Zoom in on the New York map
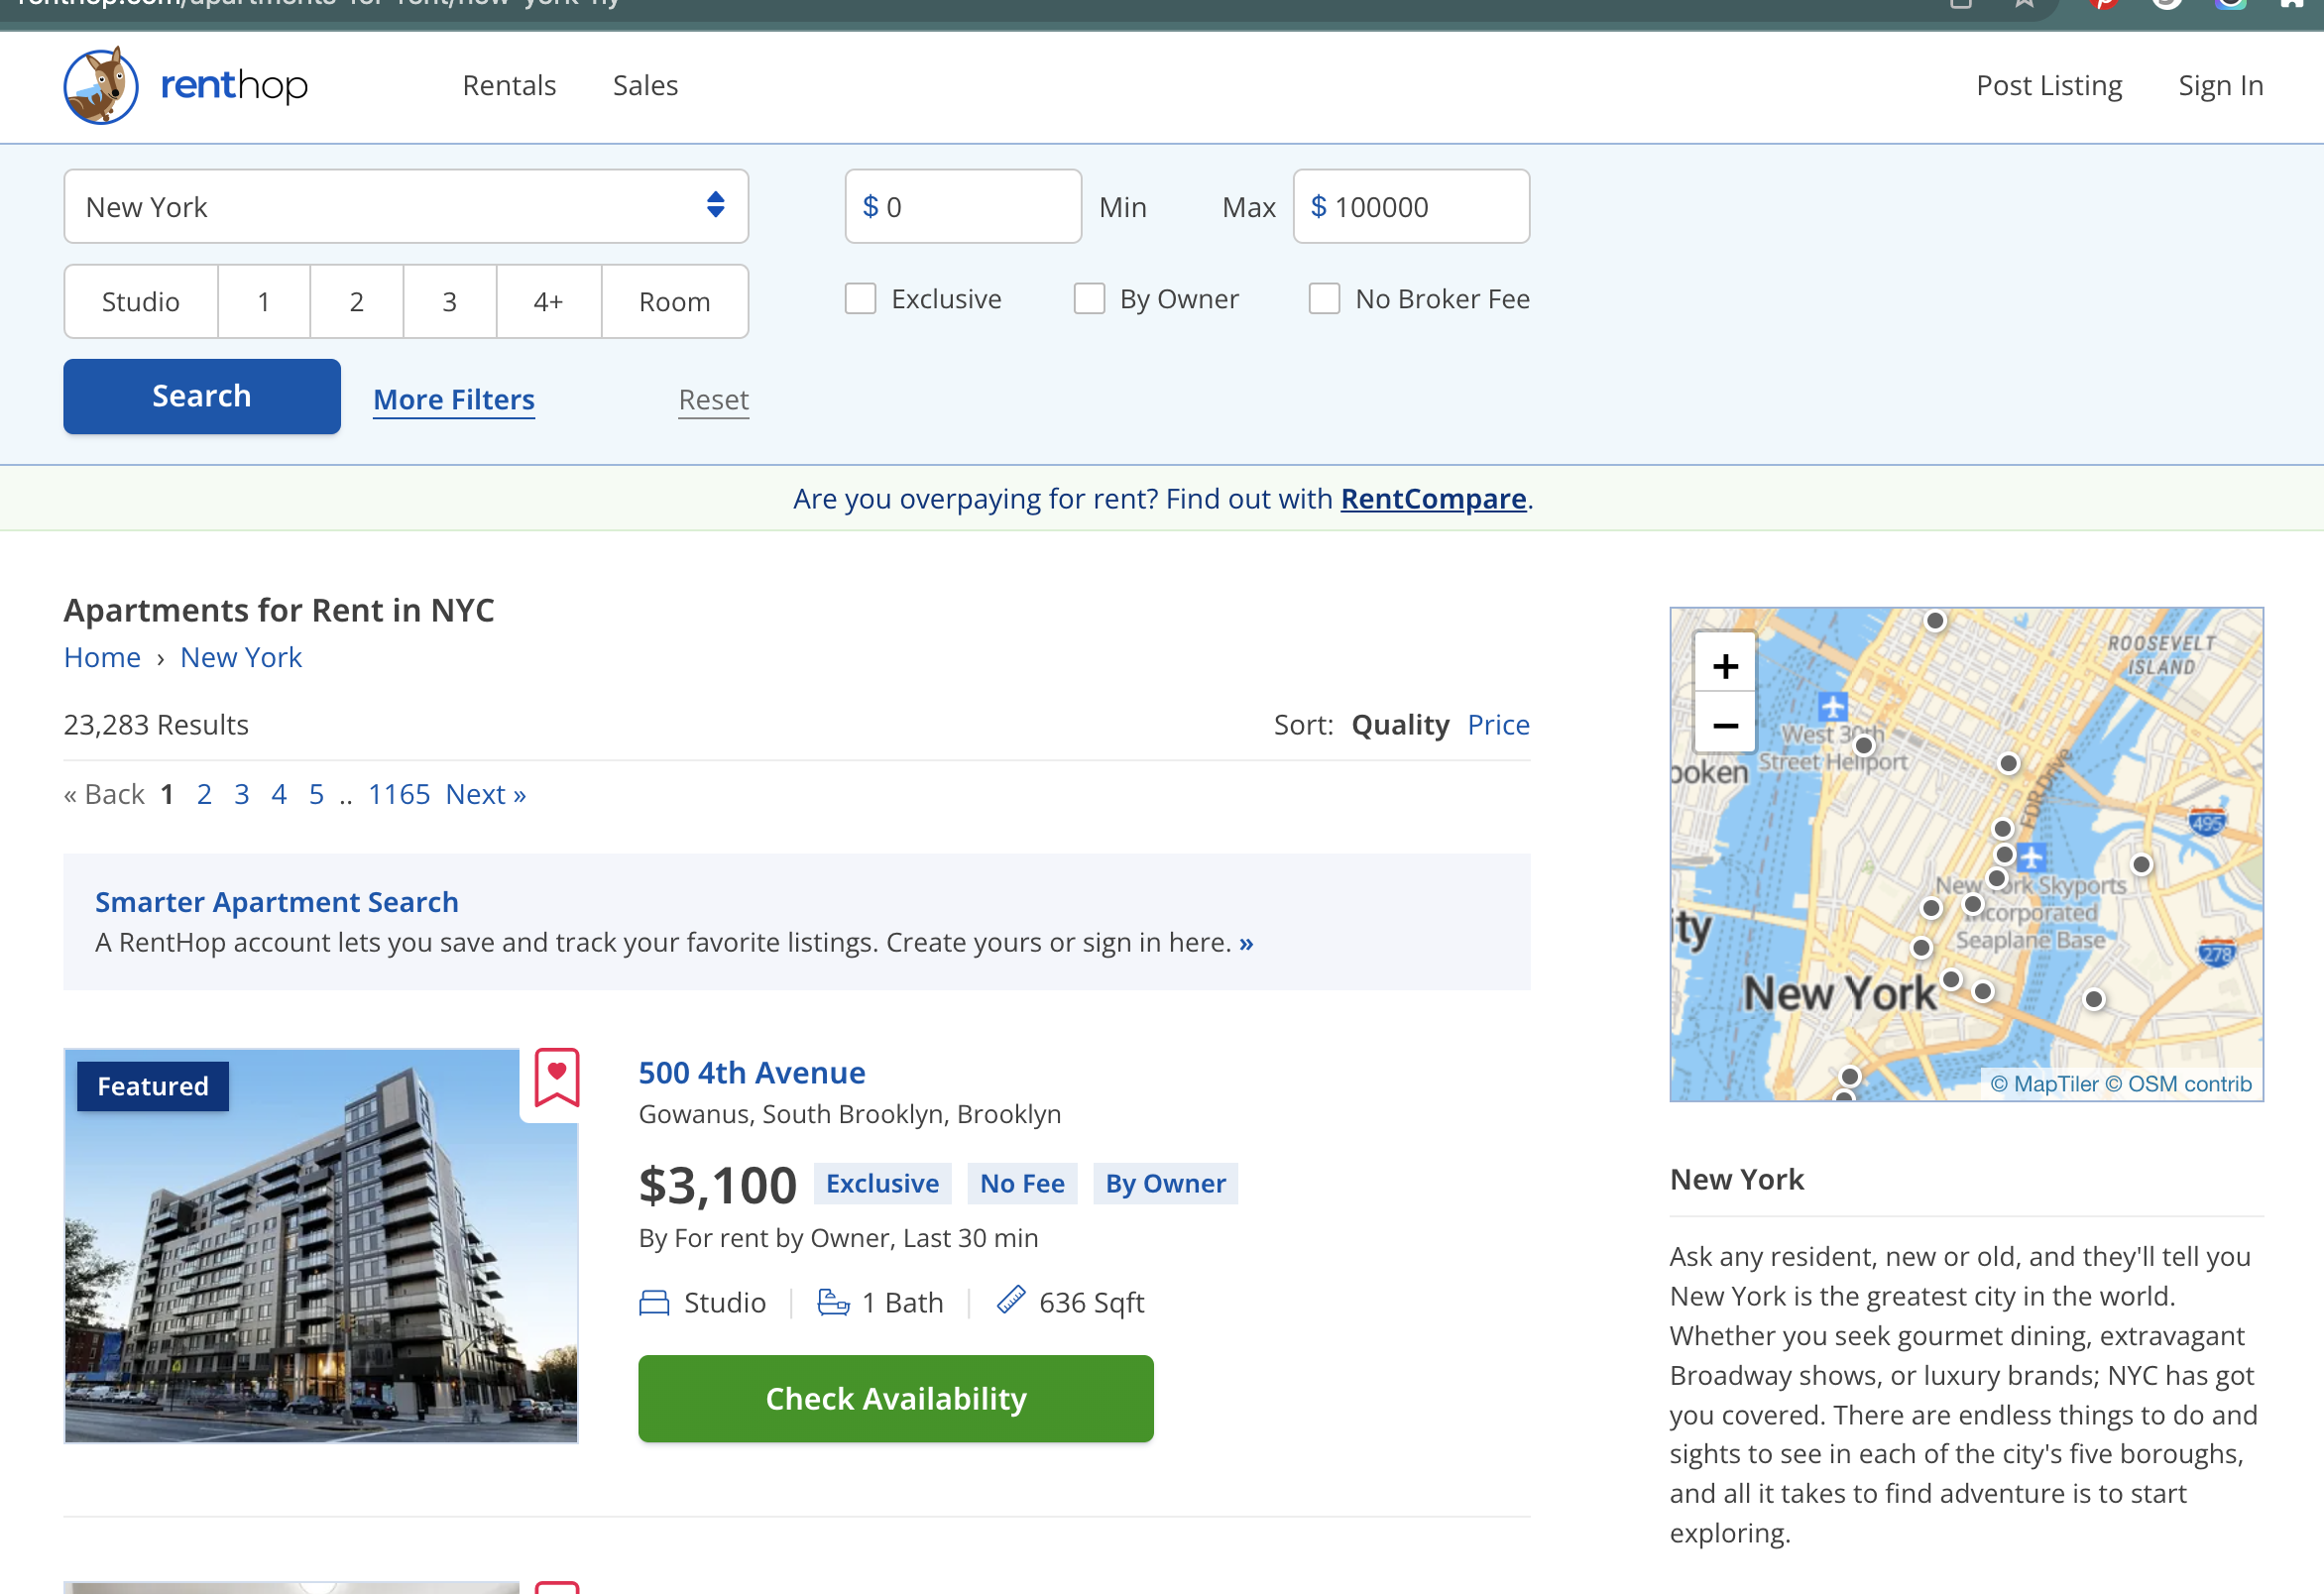The width and height of the screenshot is (2324, 1594). tap(1724, 665)
